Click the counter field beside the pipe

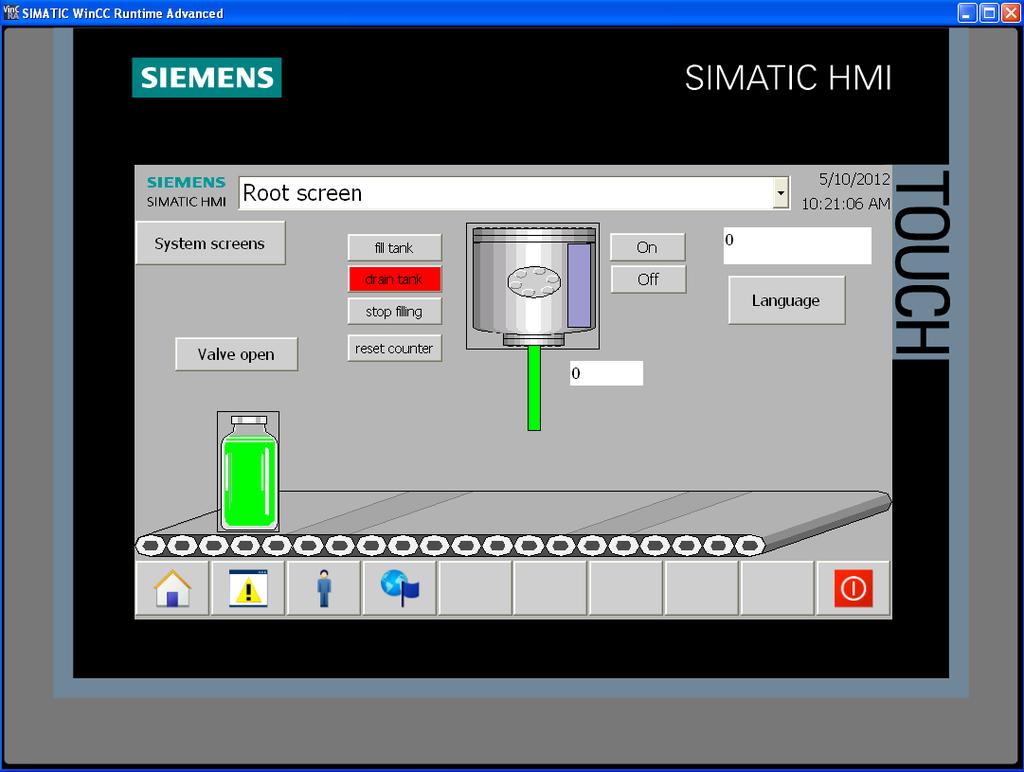(x=606, y=373)
